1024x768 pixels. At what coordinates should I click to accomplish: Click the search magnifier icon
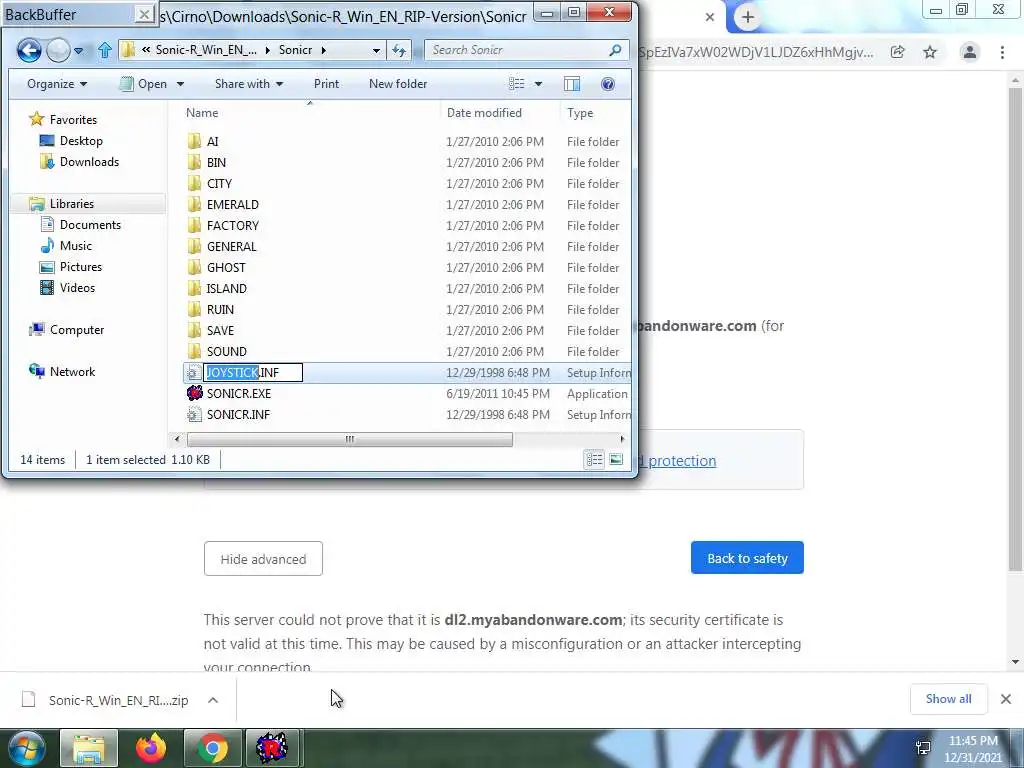(615, 50)
